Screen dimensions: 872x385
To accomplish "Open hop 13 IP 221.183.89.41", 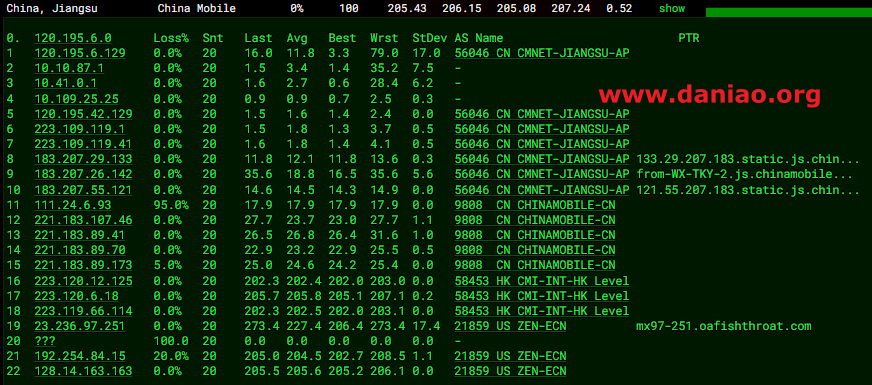I will click(x=80, y=235).
